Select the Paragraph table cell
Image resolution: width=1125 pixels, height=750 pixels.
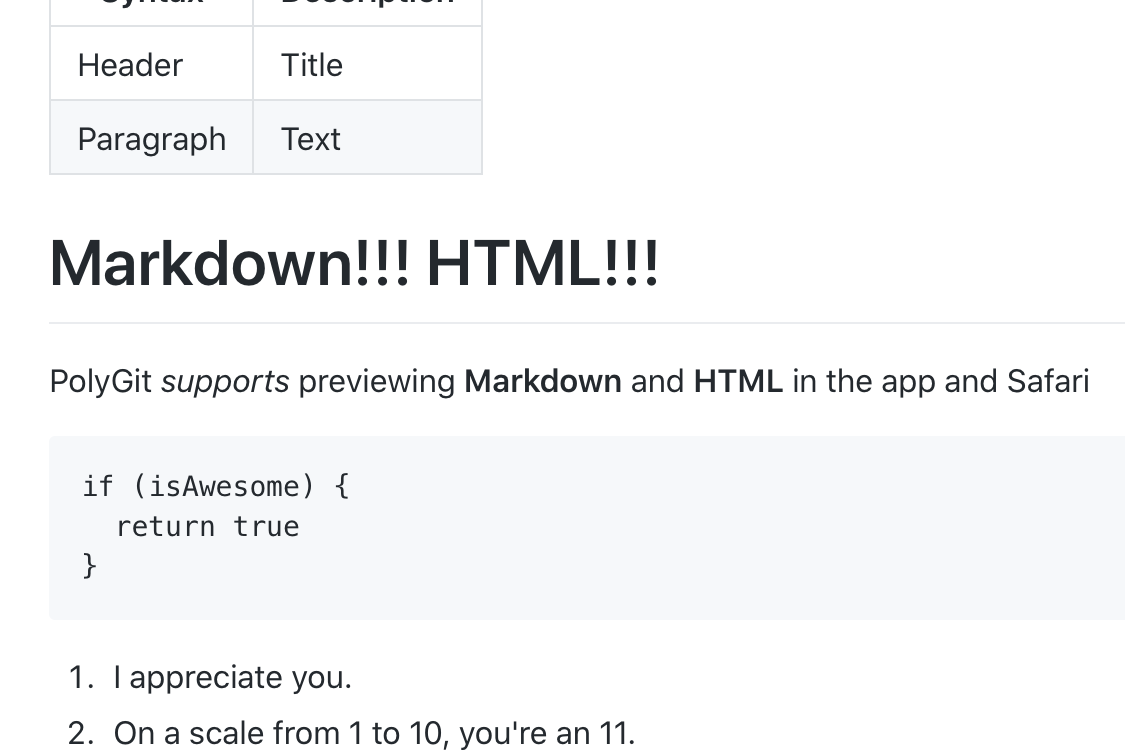point(151,138)
